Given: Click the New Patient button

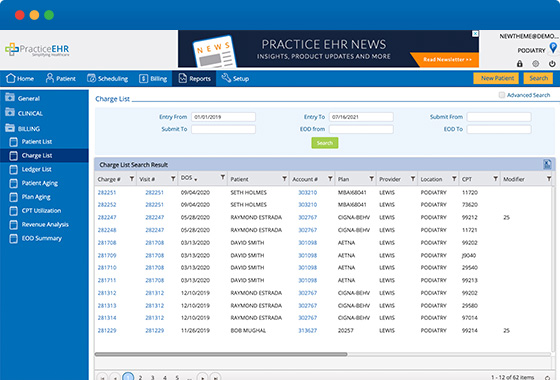Looking at the screenshot, I should (x=496, y=78).
